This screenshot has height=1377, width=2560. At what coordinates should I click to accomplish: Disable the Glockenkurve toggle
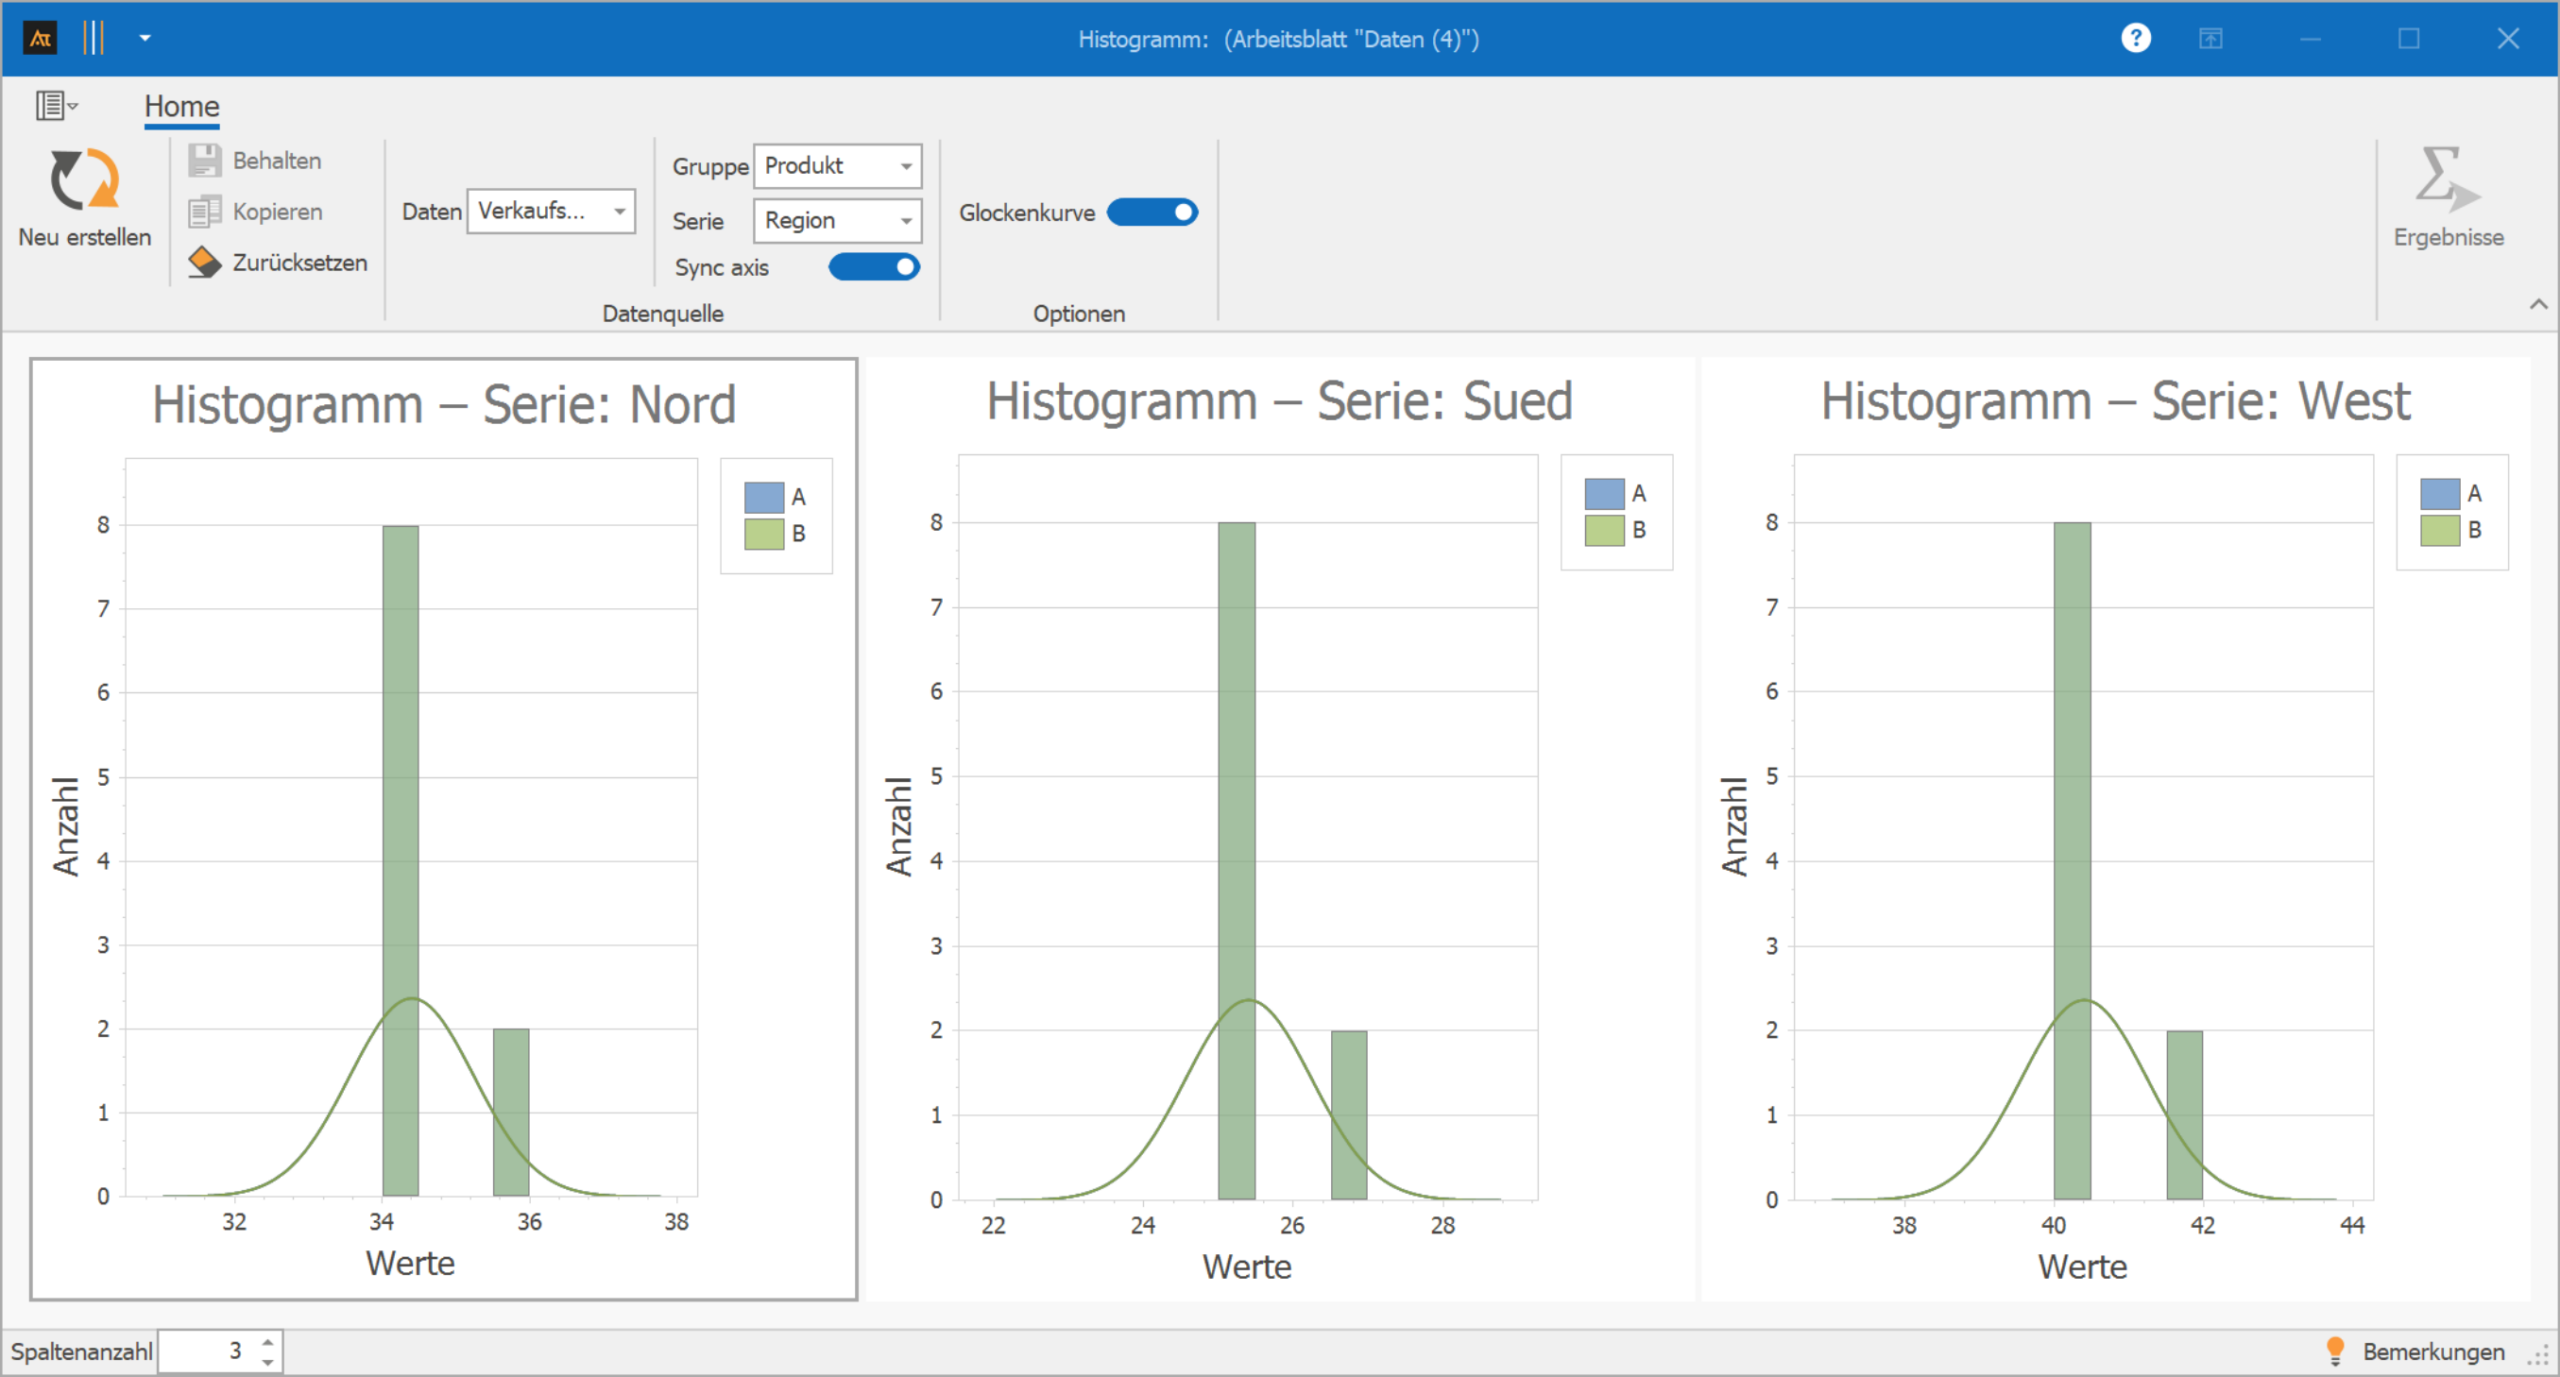point(1152,212)
